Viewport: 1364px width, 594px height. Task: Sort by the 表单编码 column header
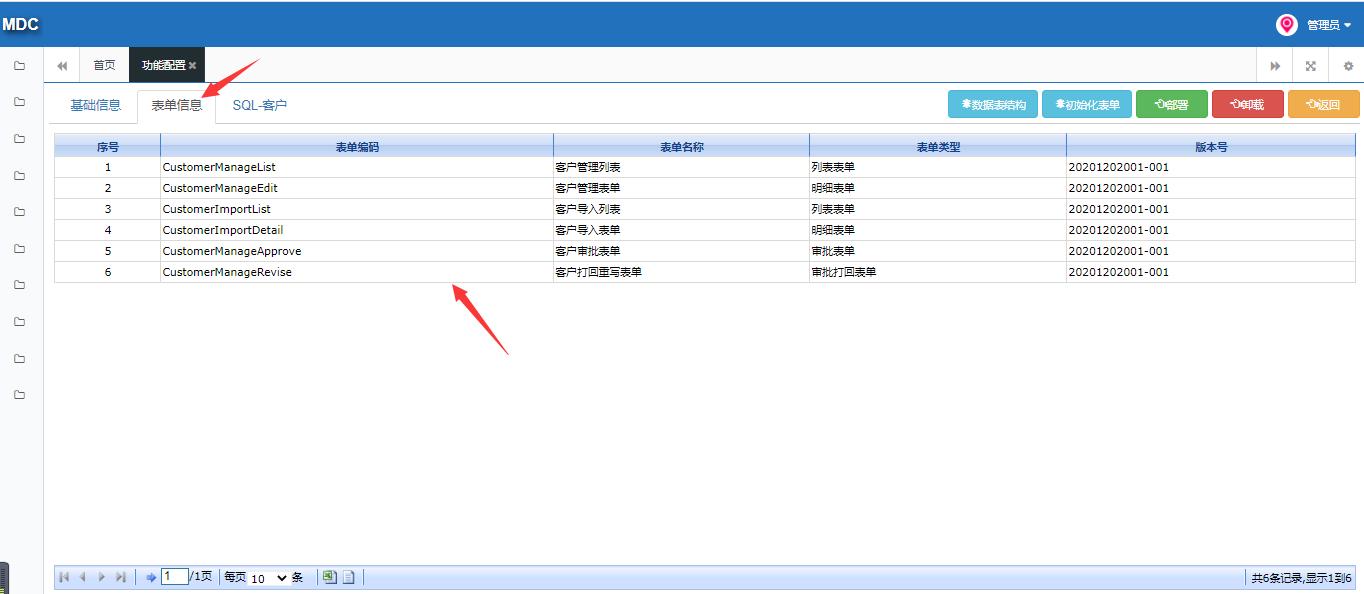pyautogui.click(x=357, y=147)
